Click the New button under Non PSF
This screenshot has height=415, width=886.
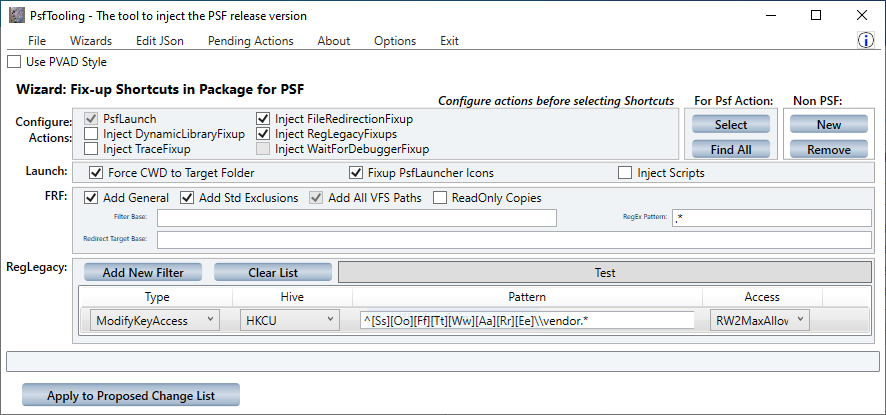828,124
